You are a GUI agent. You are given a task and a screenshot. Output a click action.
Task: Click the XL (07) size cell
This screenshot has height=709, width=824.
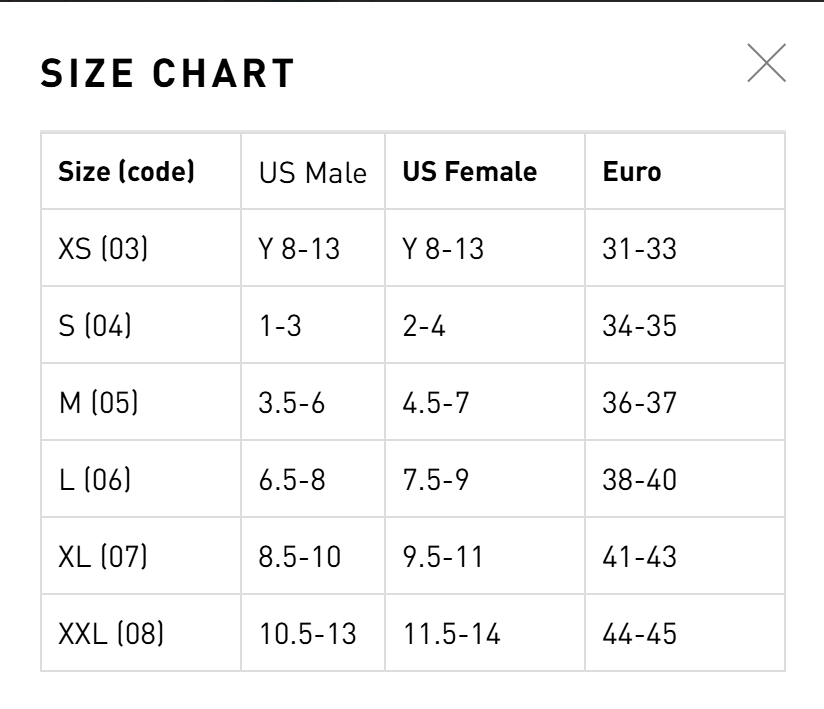(x=103, y=556)
